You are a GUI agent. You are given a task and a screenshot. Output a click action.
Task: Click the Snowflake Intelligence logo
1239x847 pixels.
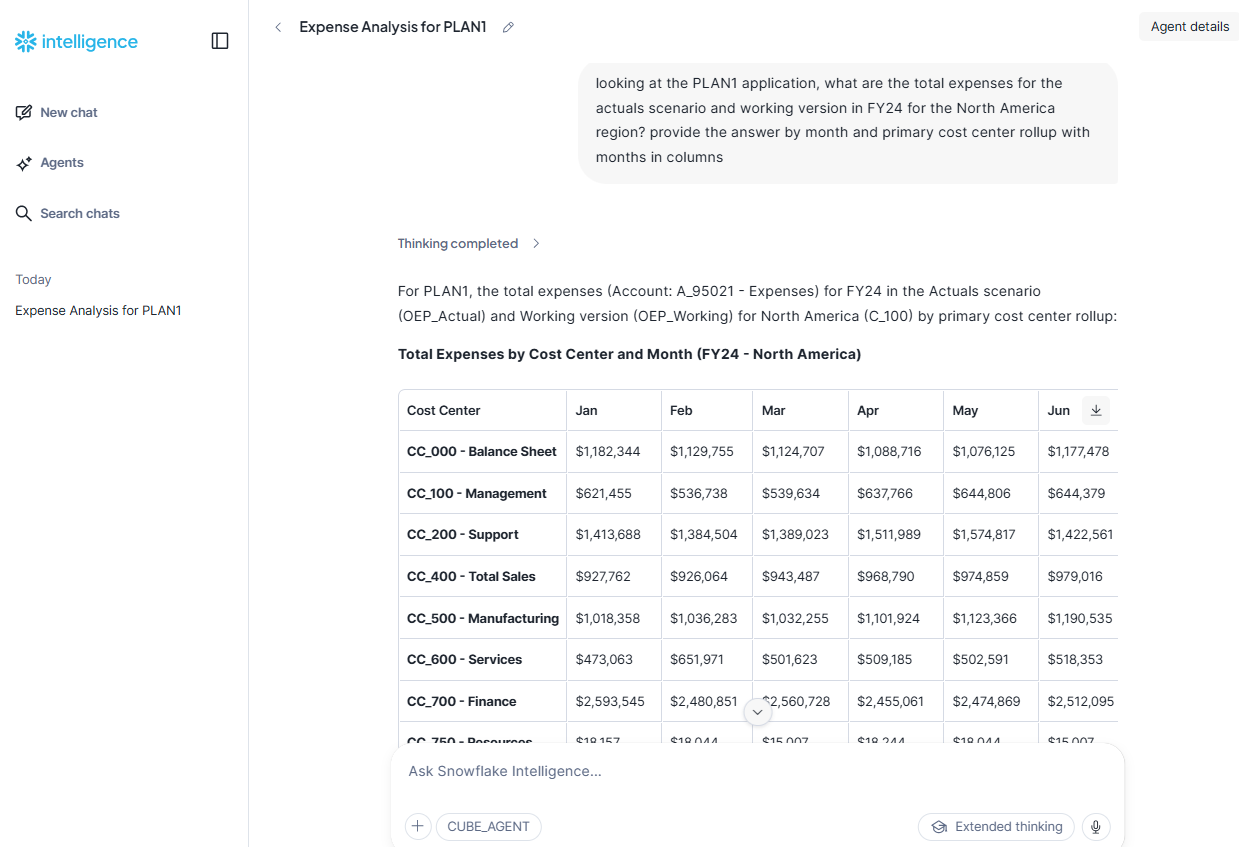[x=76, y=42]
